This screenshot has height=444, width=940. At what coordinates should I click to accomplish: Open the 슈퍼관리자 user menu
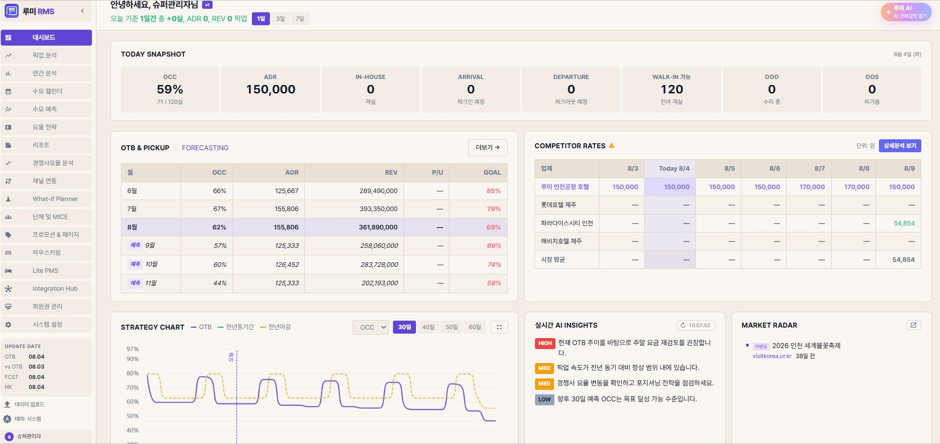[46, 437]
